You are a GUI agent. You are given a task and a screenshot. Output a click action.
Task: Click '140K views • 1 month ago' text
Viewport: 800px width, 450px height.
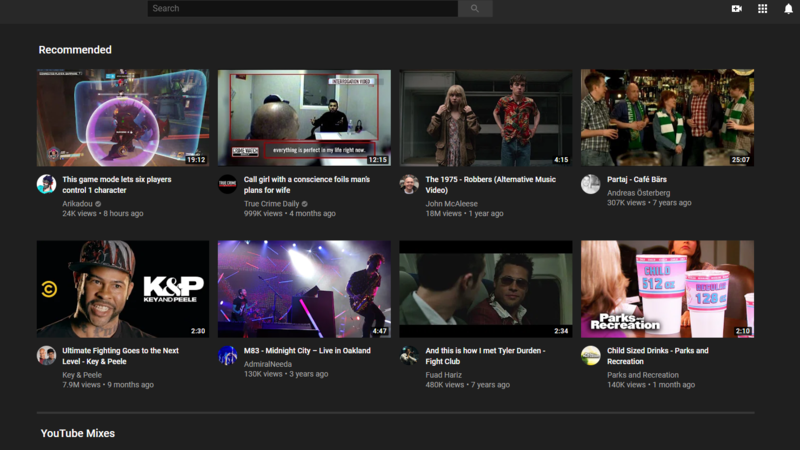coord(651,385)
